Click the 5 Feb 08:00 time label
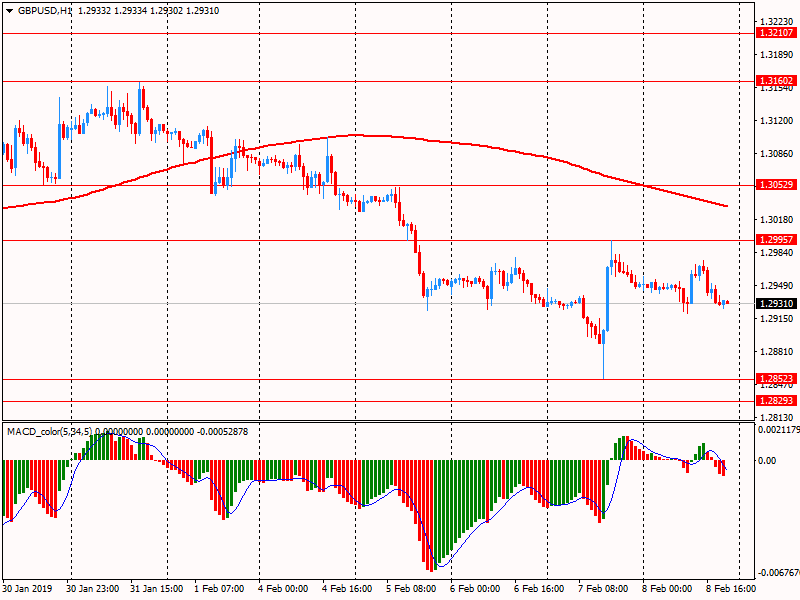This screenshot has height=600, width=800. click(411, 588)
